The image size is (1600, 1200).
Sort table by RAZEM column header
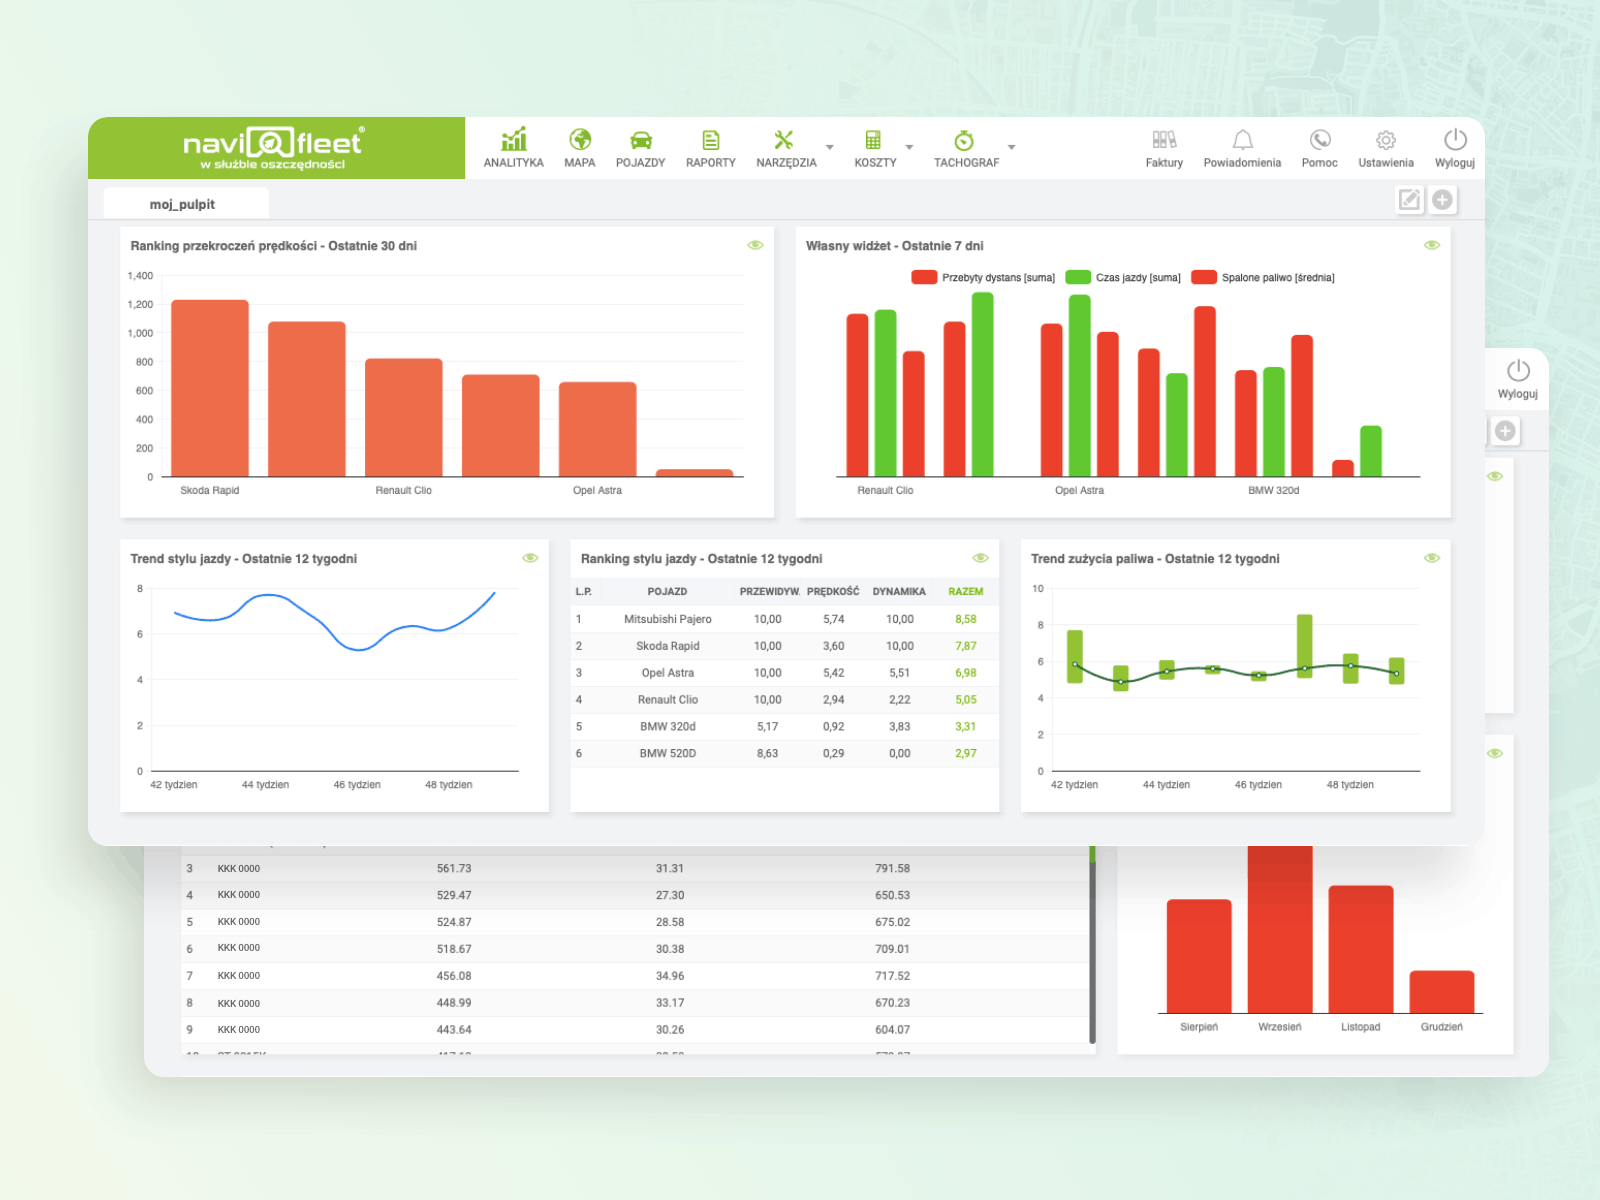coord(966,592)
